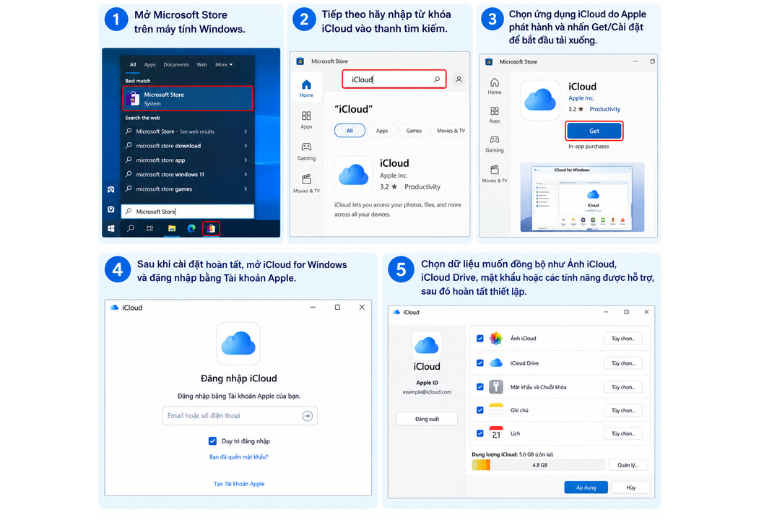The height and width of the screenshot is (520, 780).
Task: Click Bạn đã quên mật khẩu link
Action: click(239, 457)
